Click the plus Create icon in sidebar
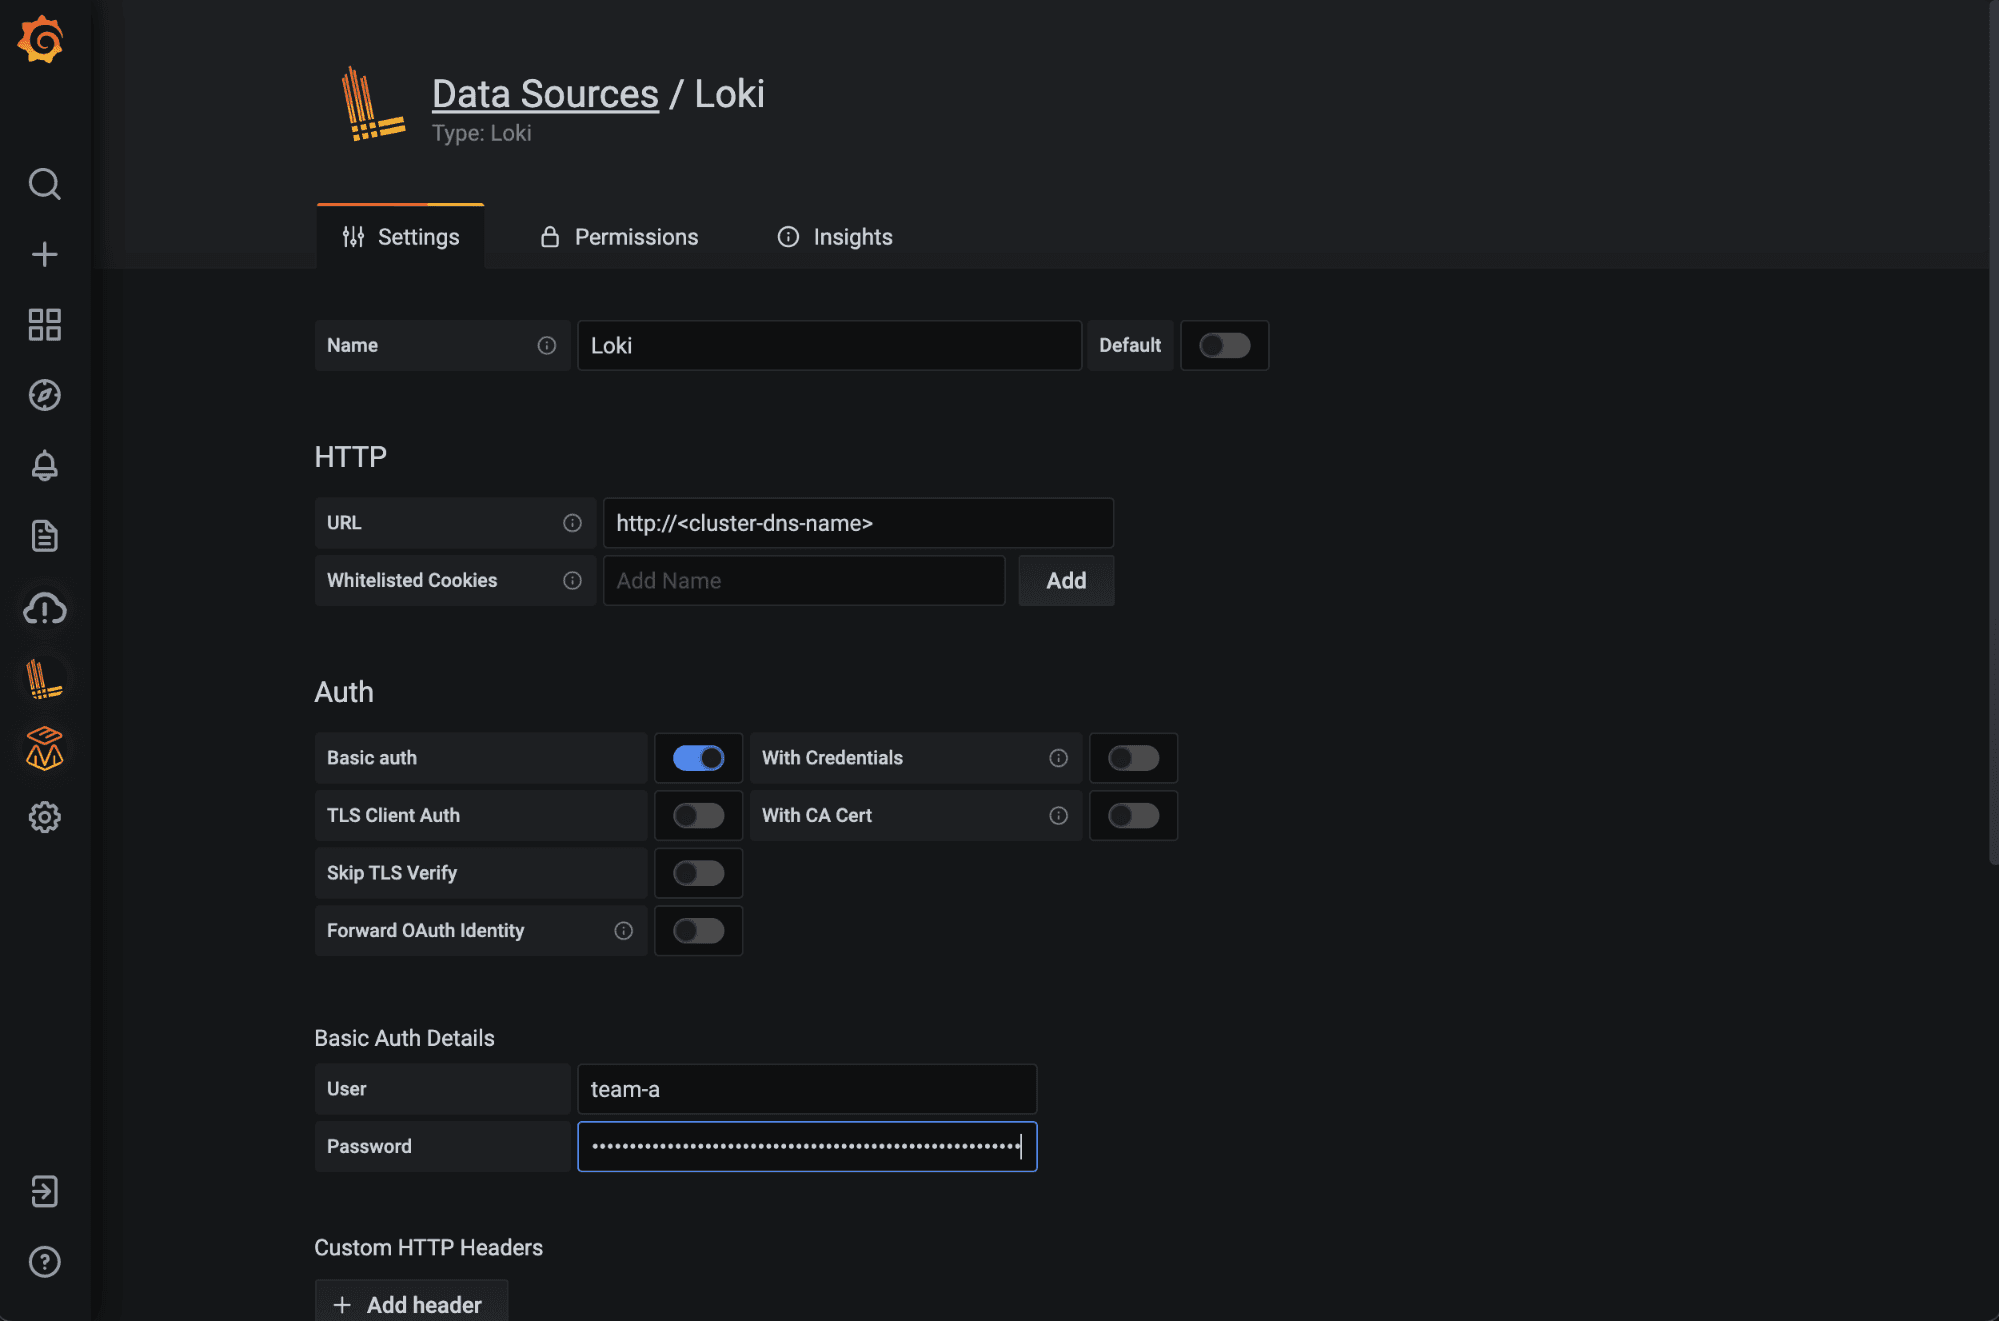The image size is (1999, 1321). tap(44, 254)
